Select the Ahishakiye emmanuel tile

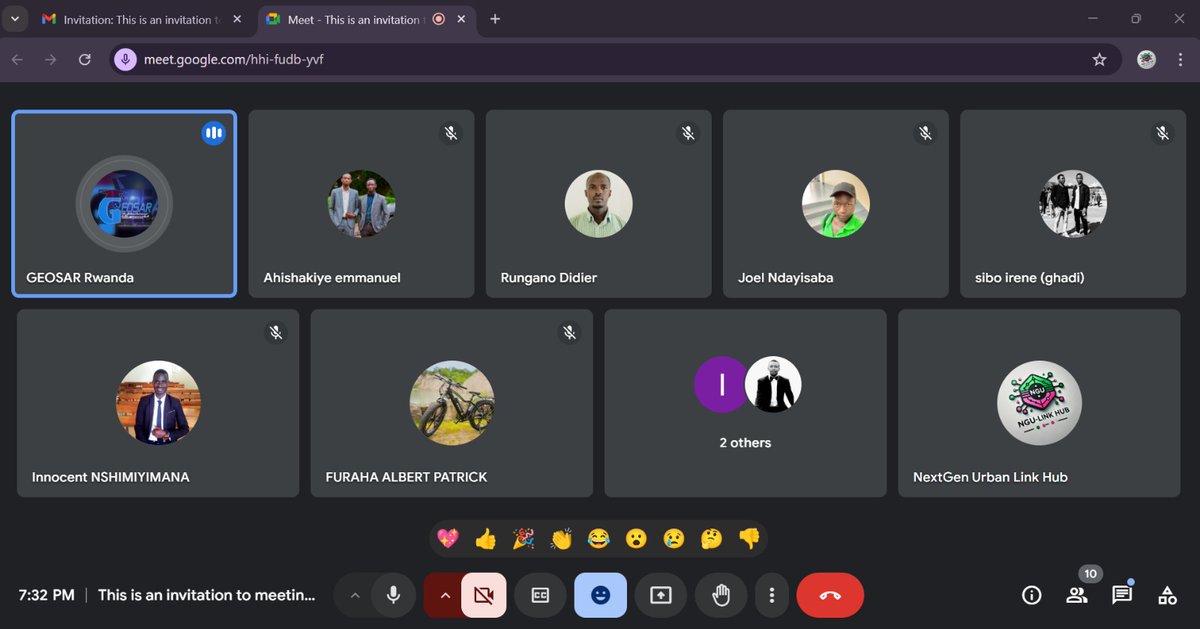[x=361, y=204]
